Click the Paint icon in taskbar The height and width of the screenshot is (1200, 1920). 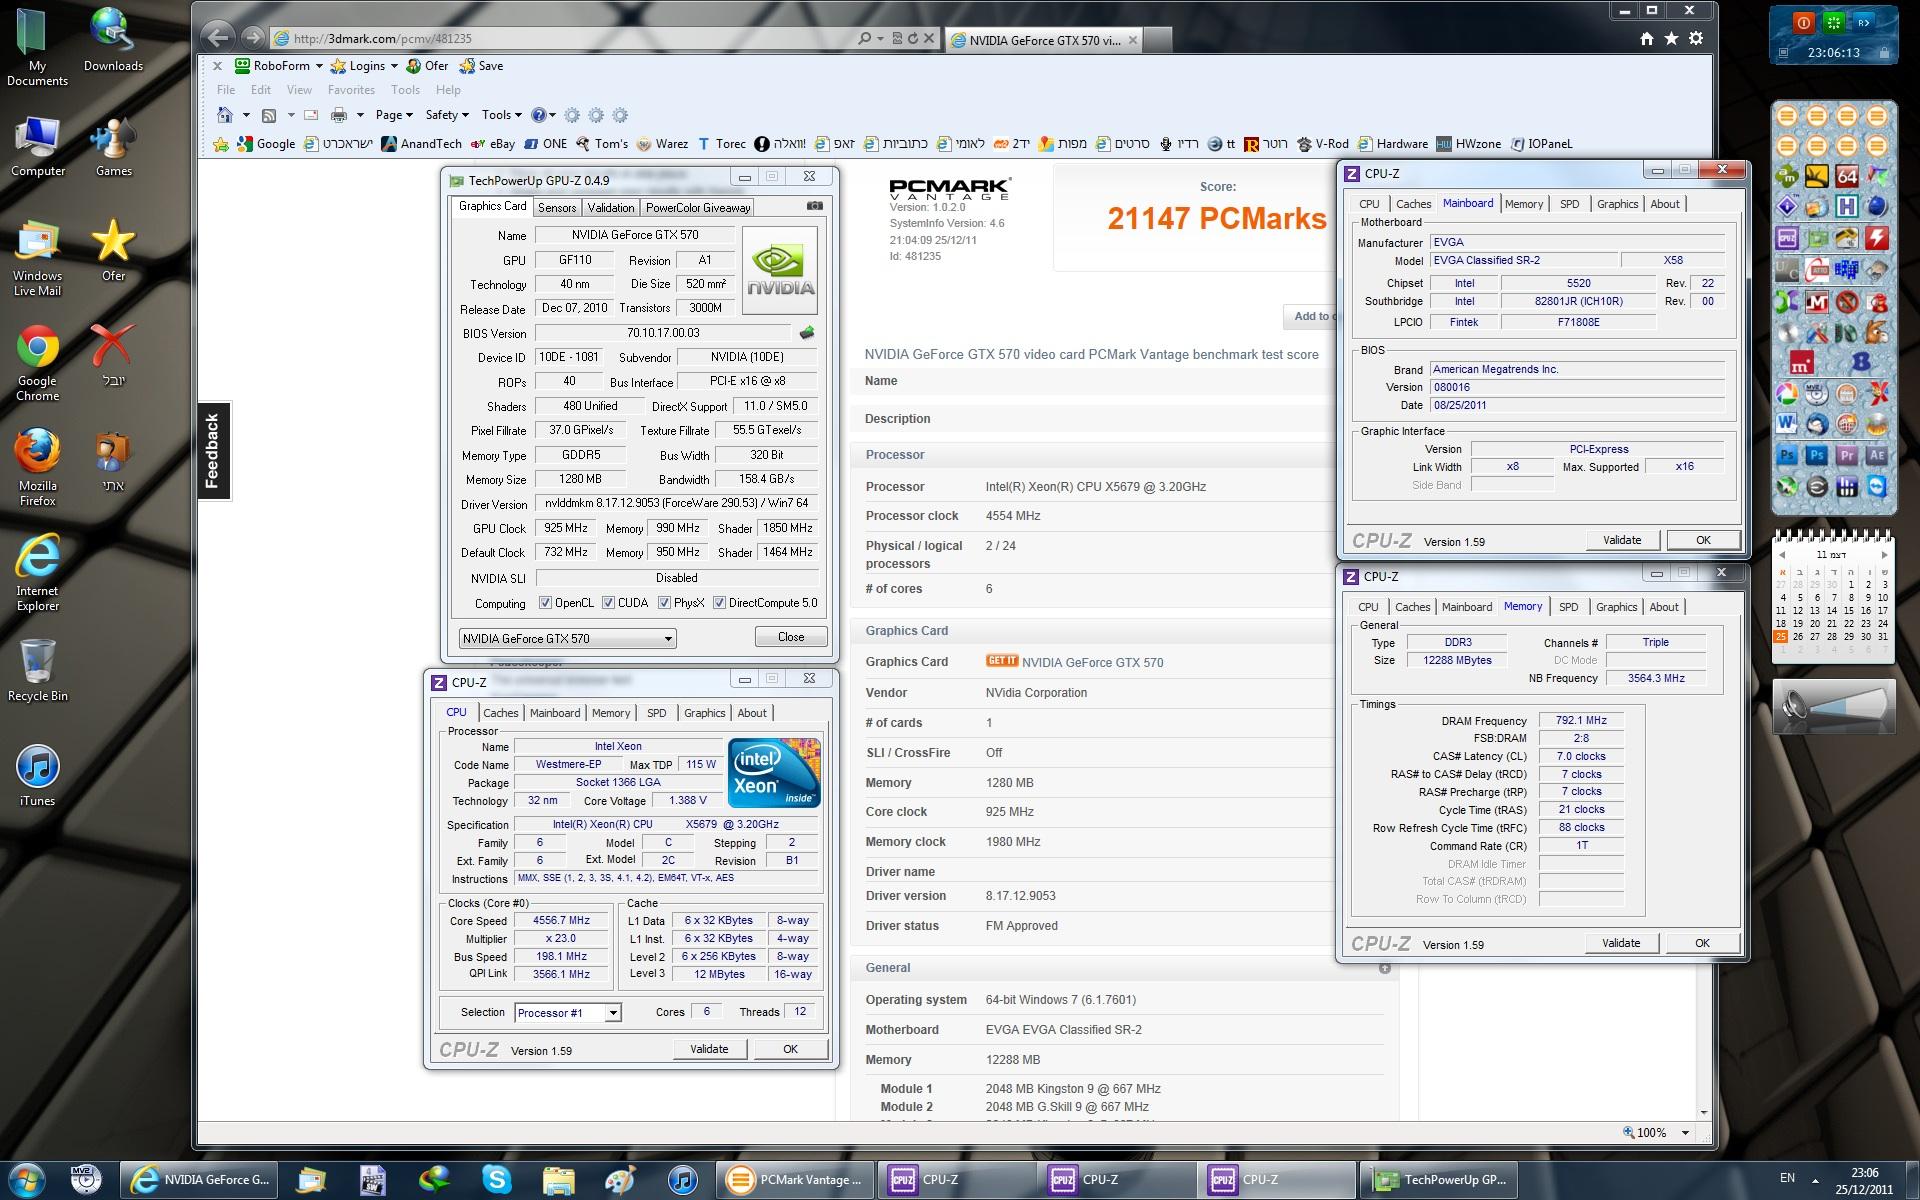tap(620, 1180)
